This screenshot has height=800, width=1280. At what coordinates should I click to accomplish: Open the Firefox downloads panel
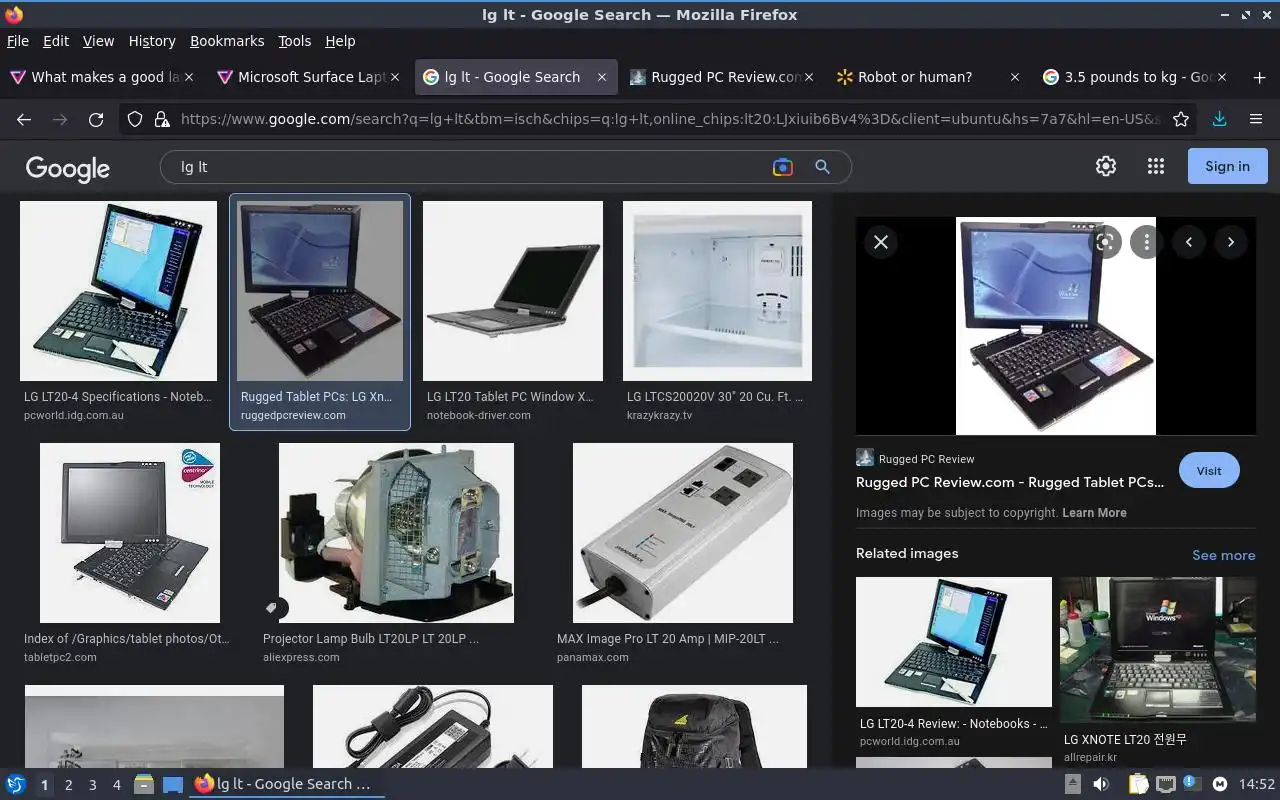pos(1219,119)
